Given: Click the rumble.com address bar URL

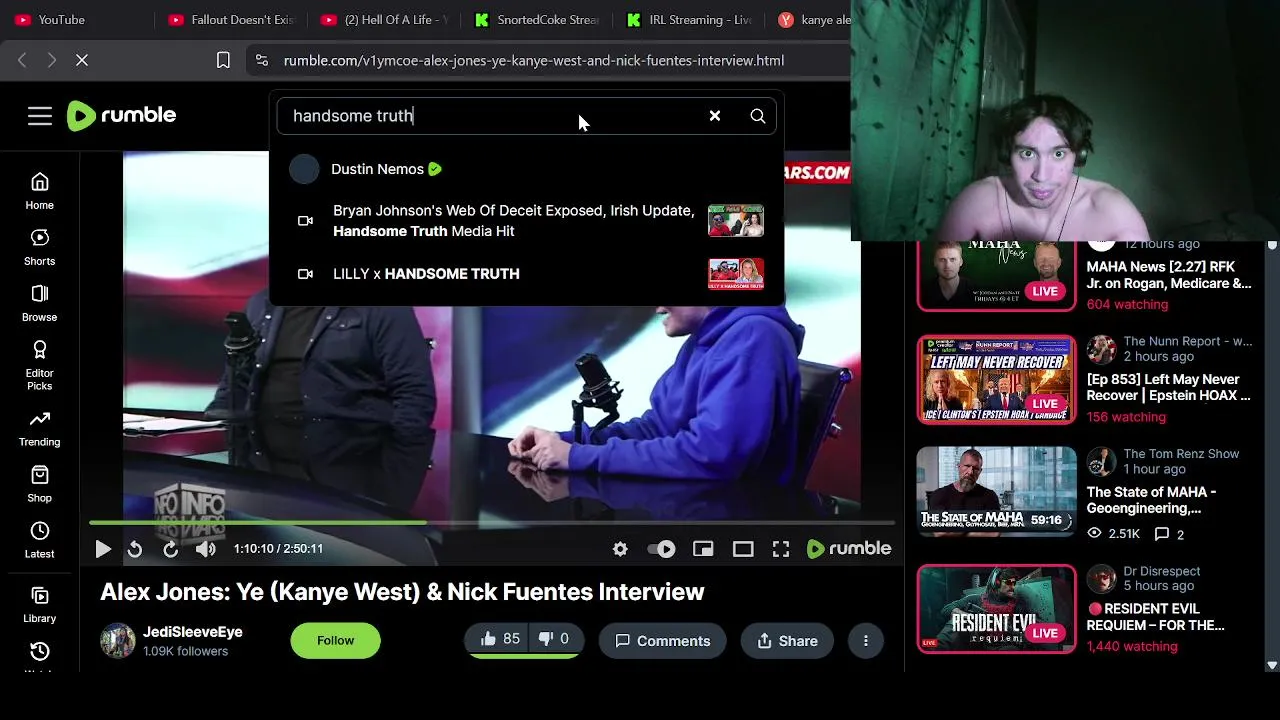Looking at the screenshot, I should 533,61.
